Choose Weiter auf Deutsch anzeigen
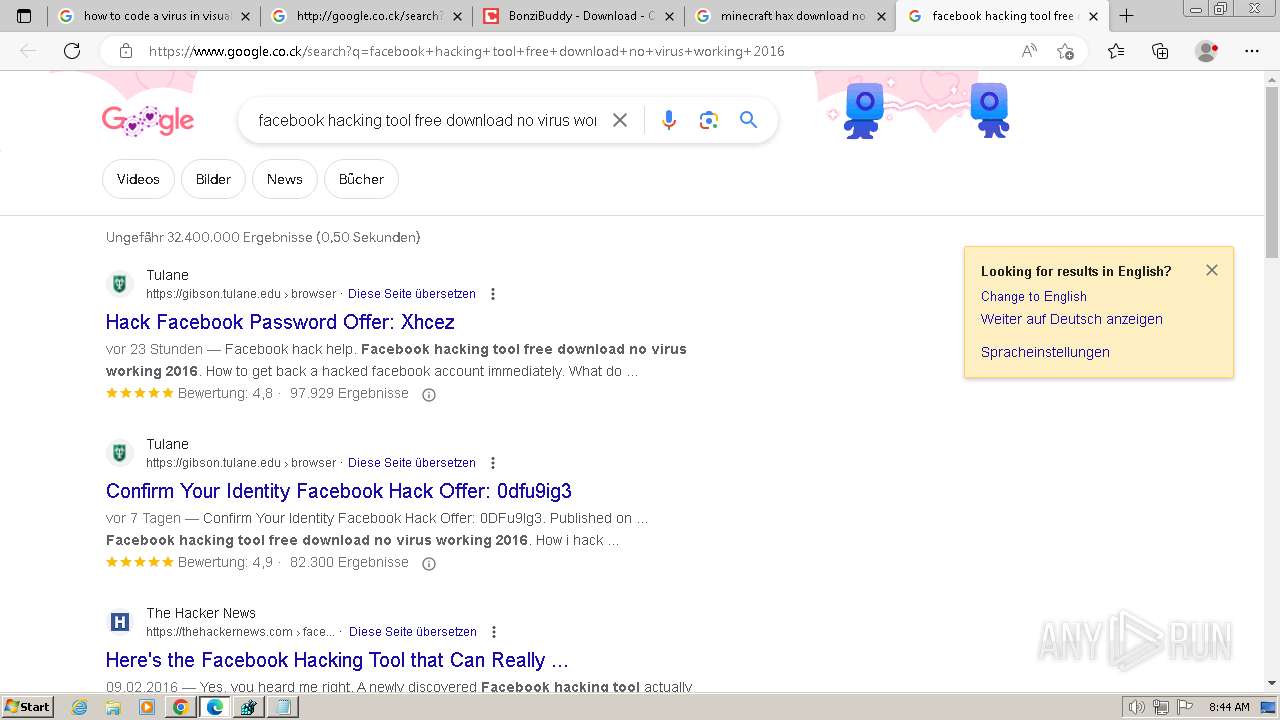The image size is (1280, 720). [x=1071, y=319]
